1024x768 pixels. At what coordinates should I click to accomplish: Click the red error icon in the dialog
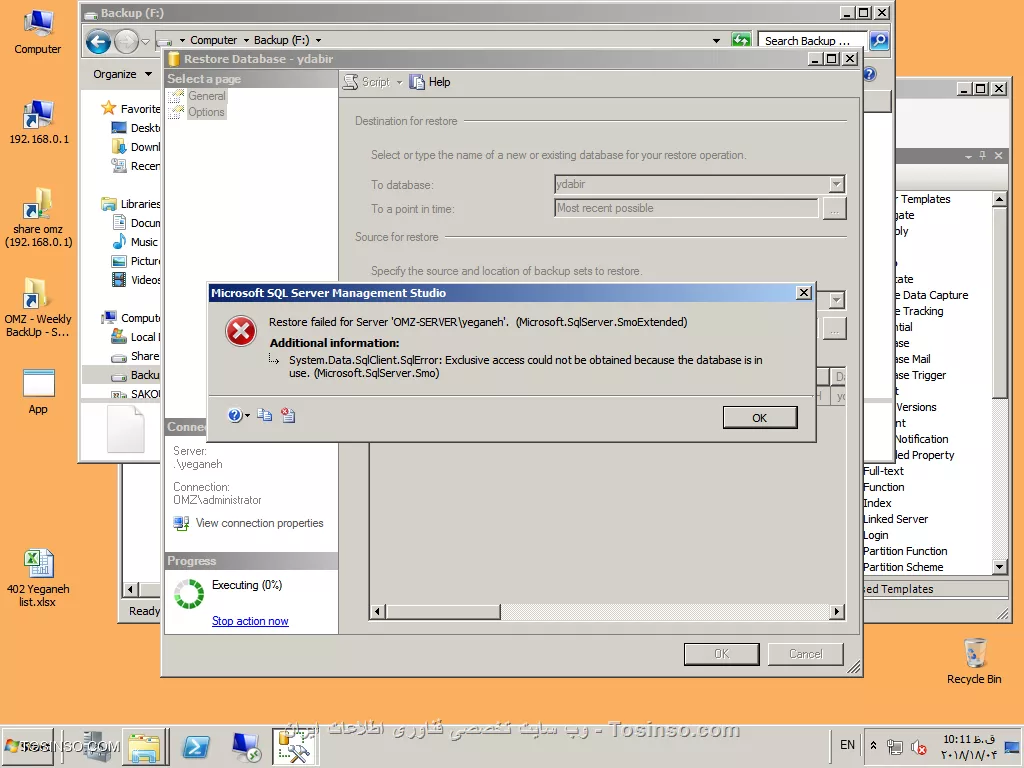pyautogui.click(x=241, y=331)
